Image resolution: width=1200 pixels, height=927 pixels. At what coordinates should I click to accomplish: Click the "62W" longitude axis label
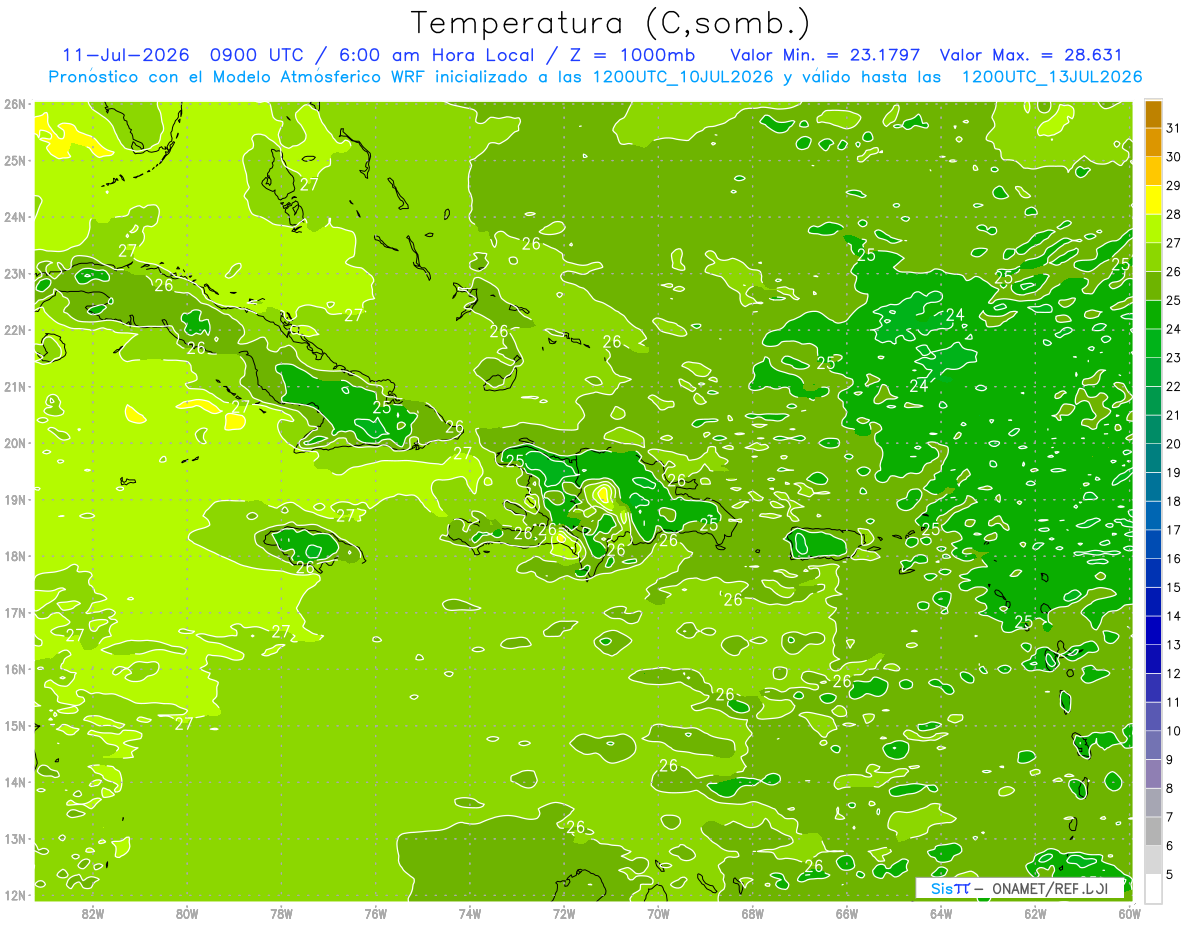1035,913
